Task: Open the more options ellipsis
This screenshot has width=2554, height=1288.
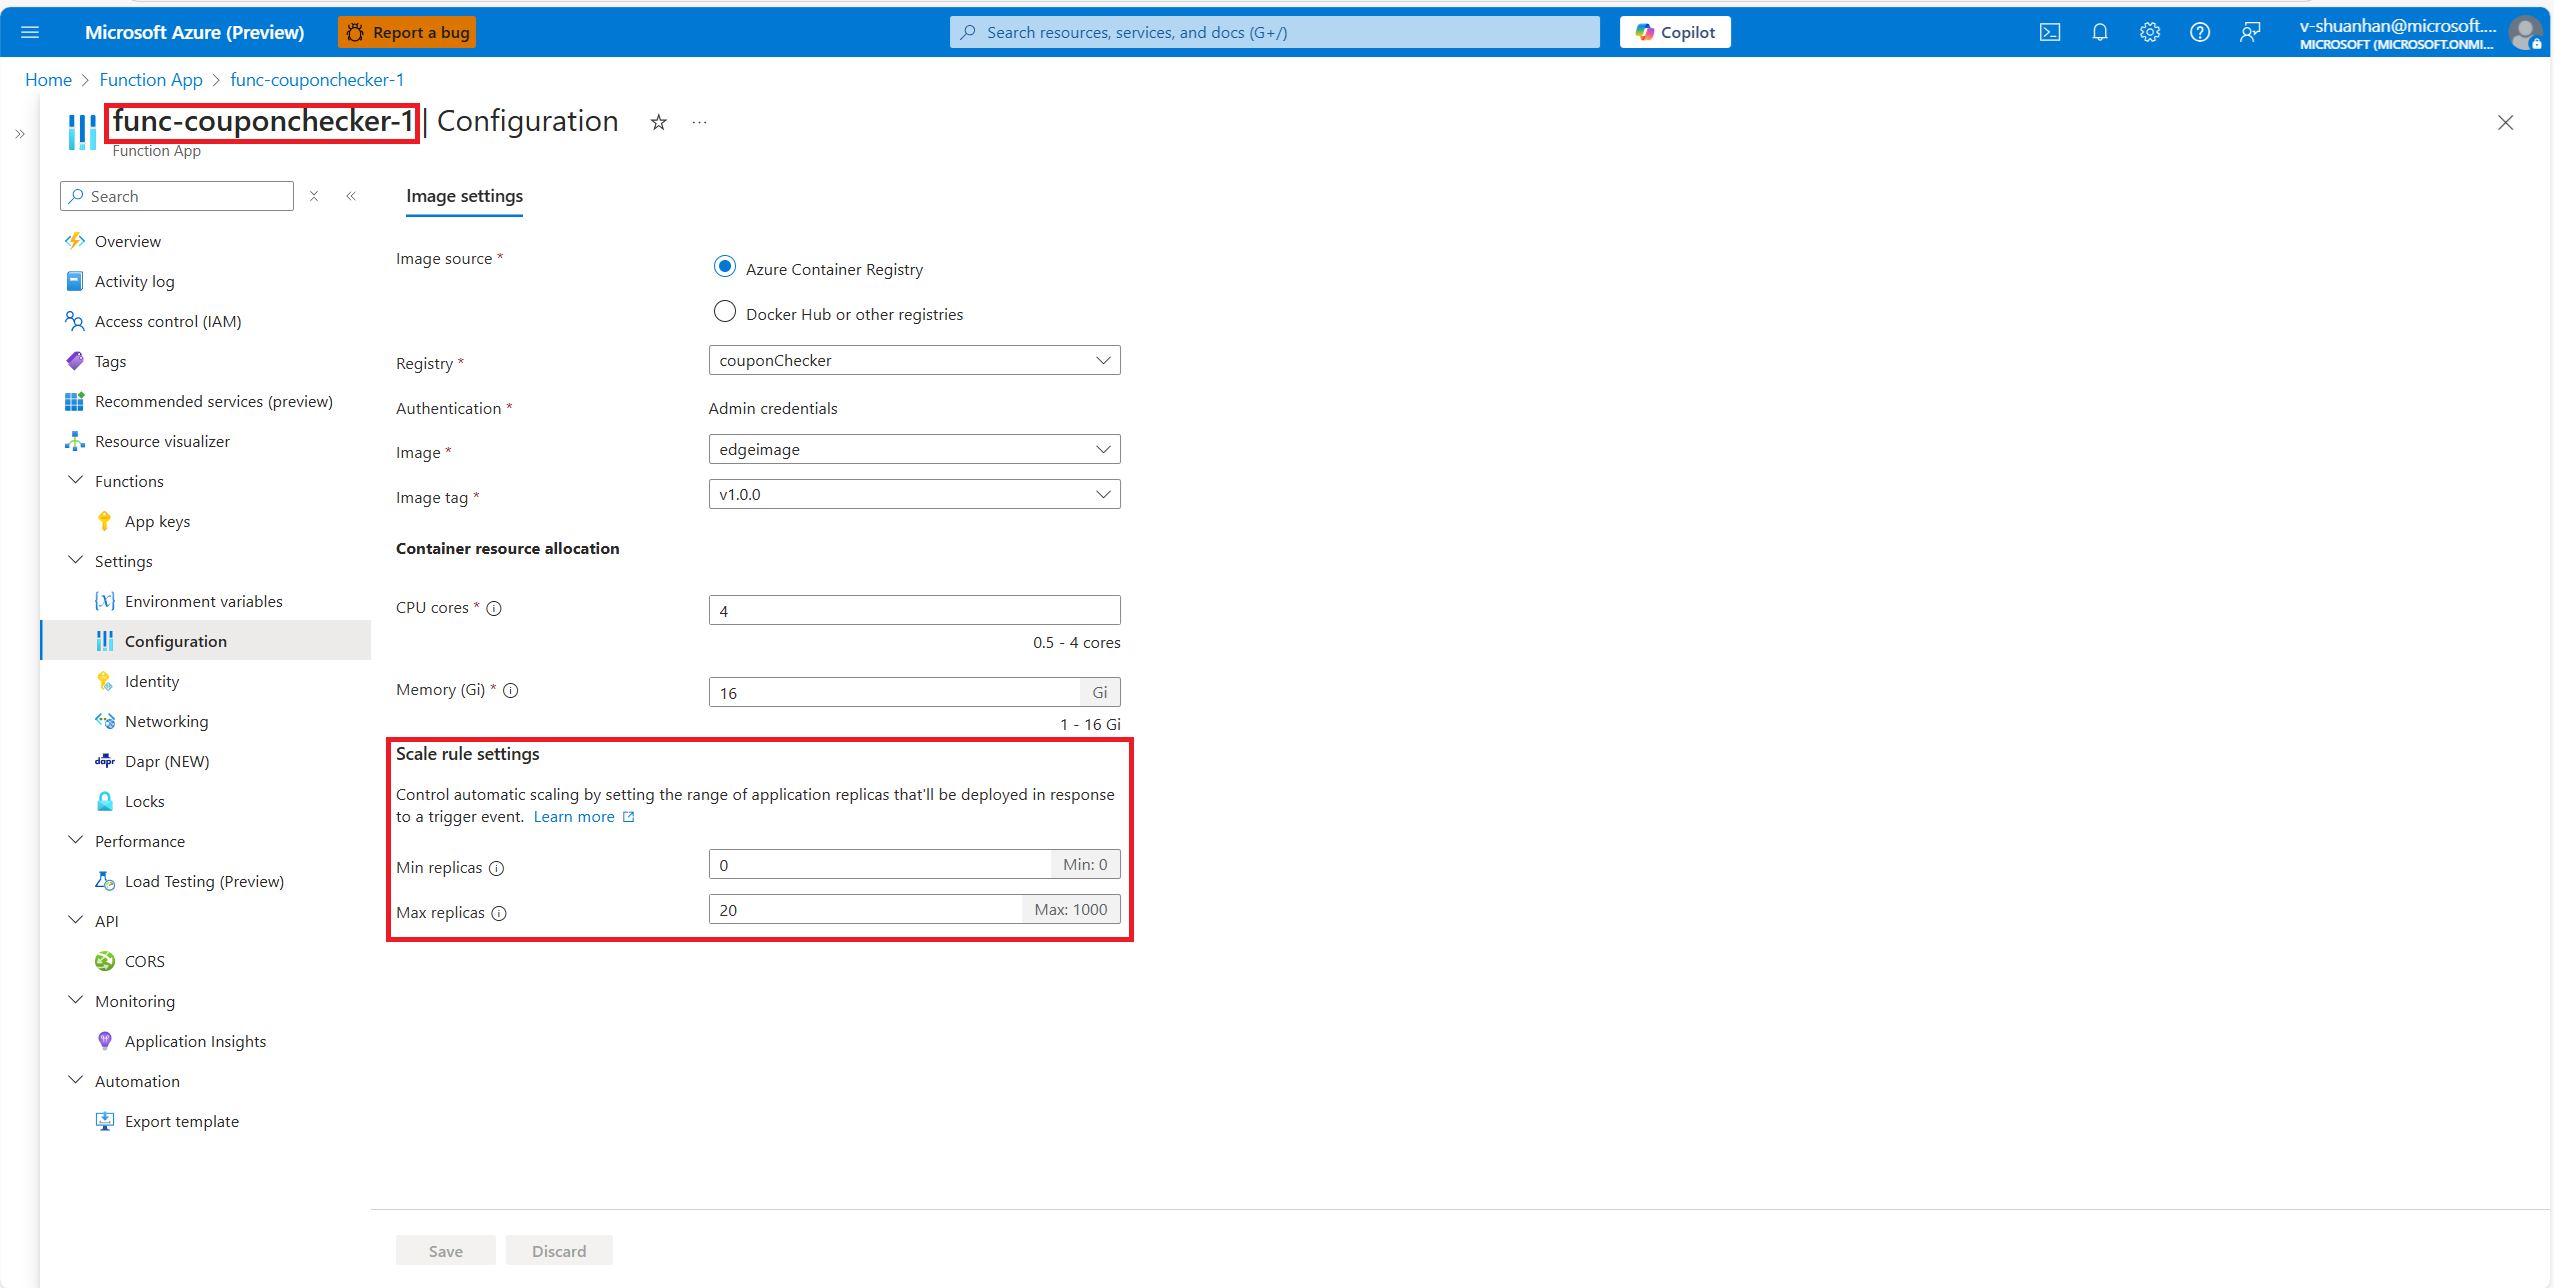Action: tap(699, 122)
